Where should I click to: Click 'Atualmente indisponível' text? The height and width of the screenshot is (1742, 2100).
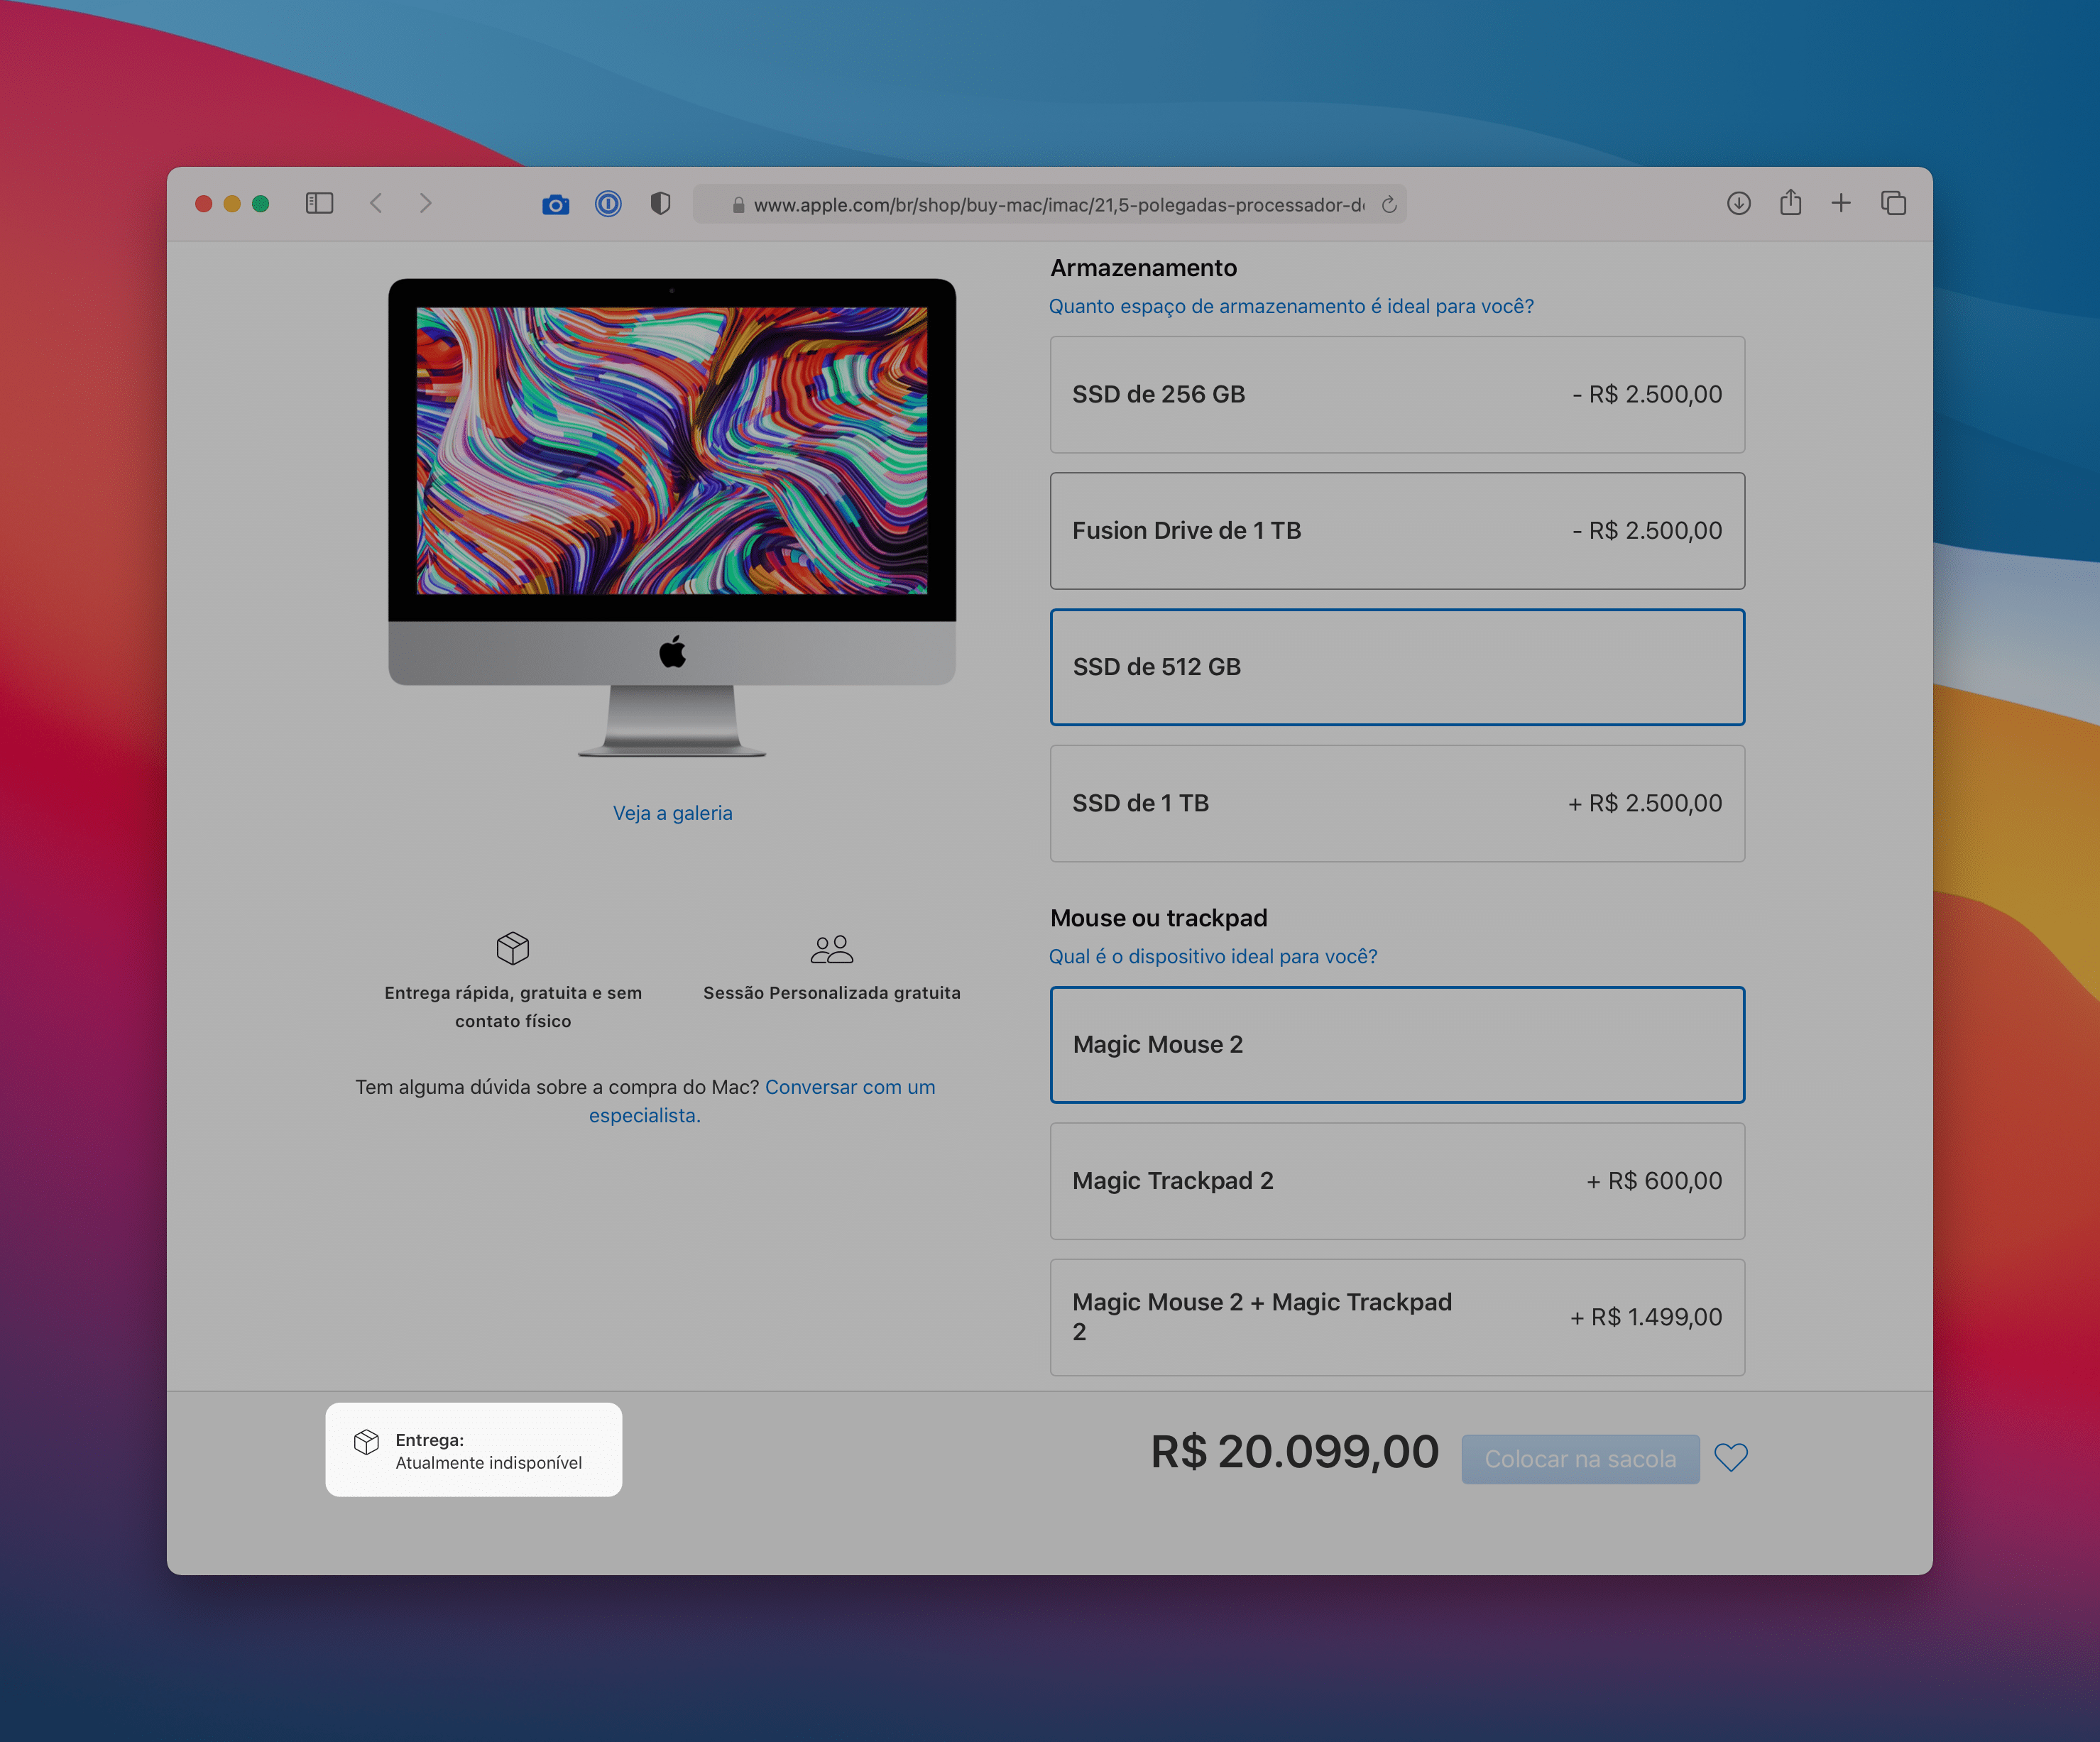(x=489, y=1463)
